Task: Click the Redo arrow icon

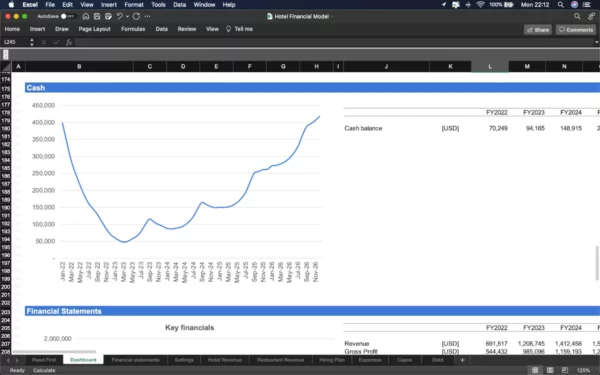Action: [136, 16]
